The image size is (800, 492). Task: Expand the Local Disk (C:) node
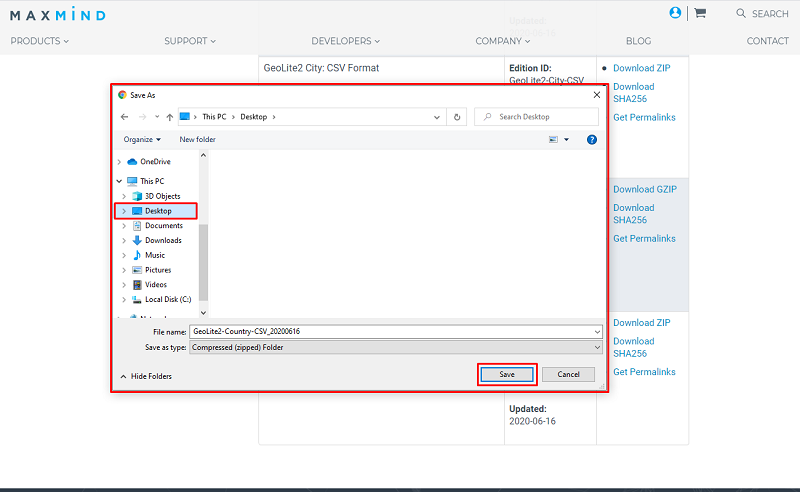[x=124, y=300]
